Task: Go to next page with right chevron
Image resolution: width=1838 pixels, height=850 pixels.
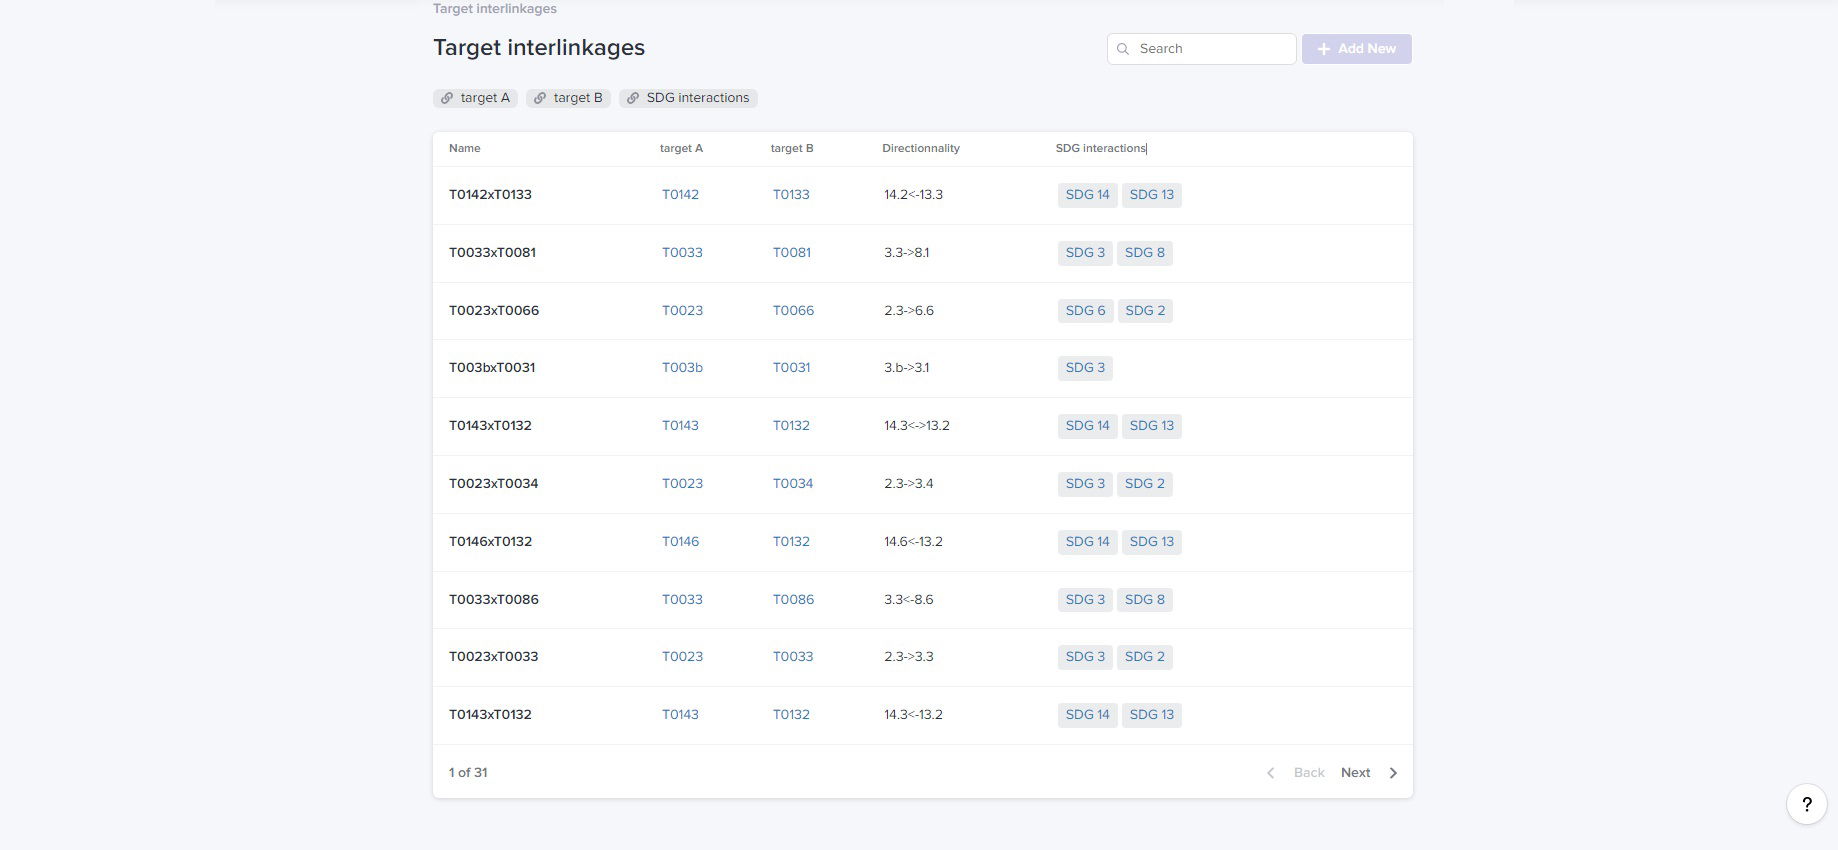Action: [1393, 773]
